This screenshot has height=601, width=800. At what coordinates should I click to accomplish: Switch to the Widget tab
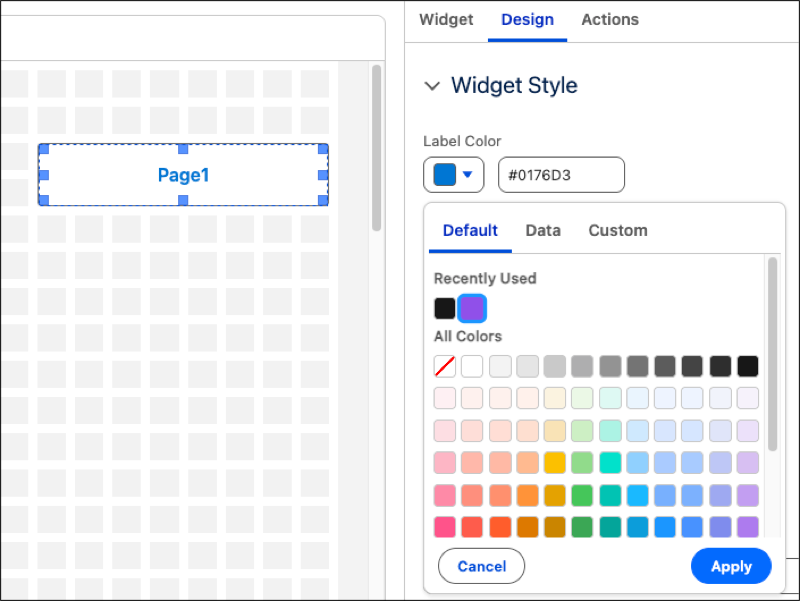pyautogui.click(x=446, y=19)
